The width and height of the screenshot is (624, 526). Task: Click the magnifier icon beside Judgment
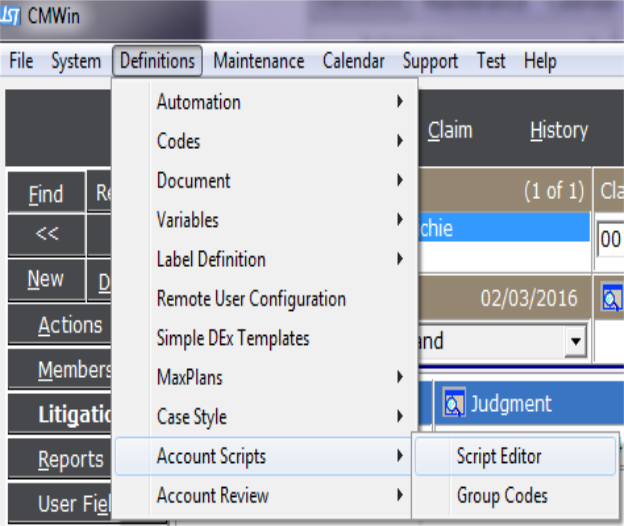coord(454,404)
